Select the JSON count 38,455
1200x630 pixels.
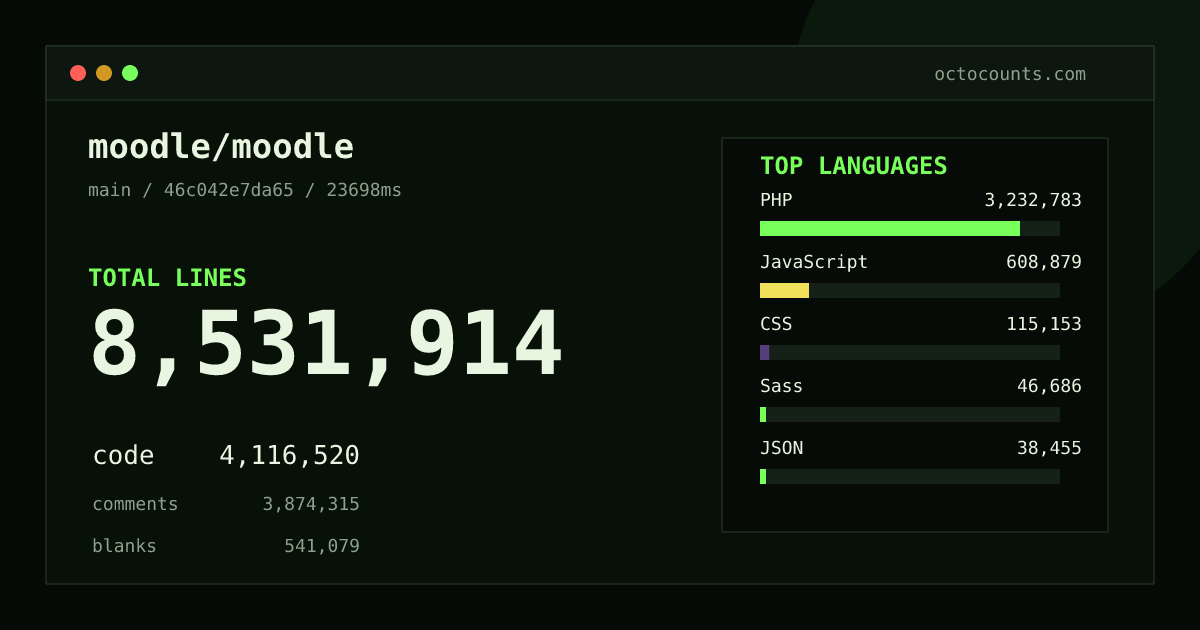pyautogui.click(x=1049, y=448)
